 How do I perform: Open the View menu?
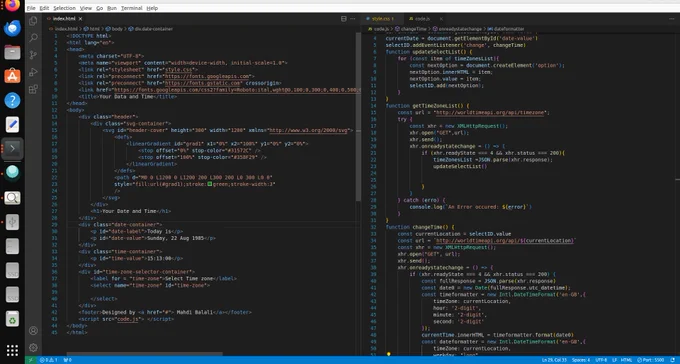click(86, 8)
